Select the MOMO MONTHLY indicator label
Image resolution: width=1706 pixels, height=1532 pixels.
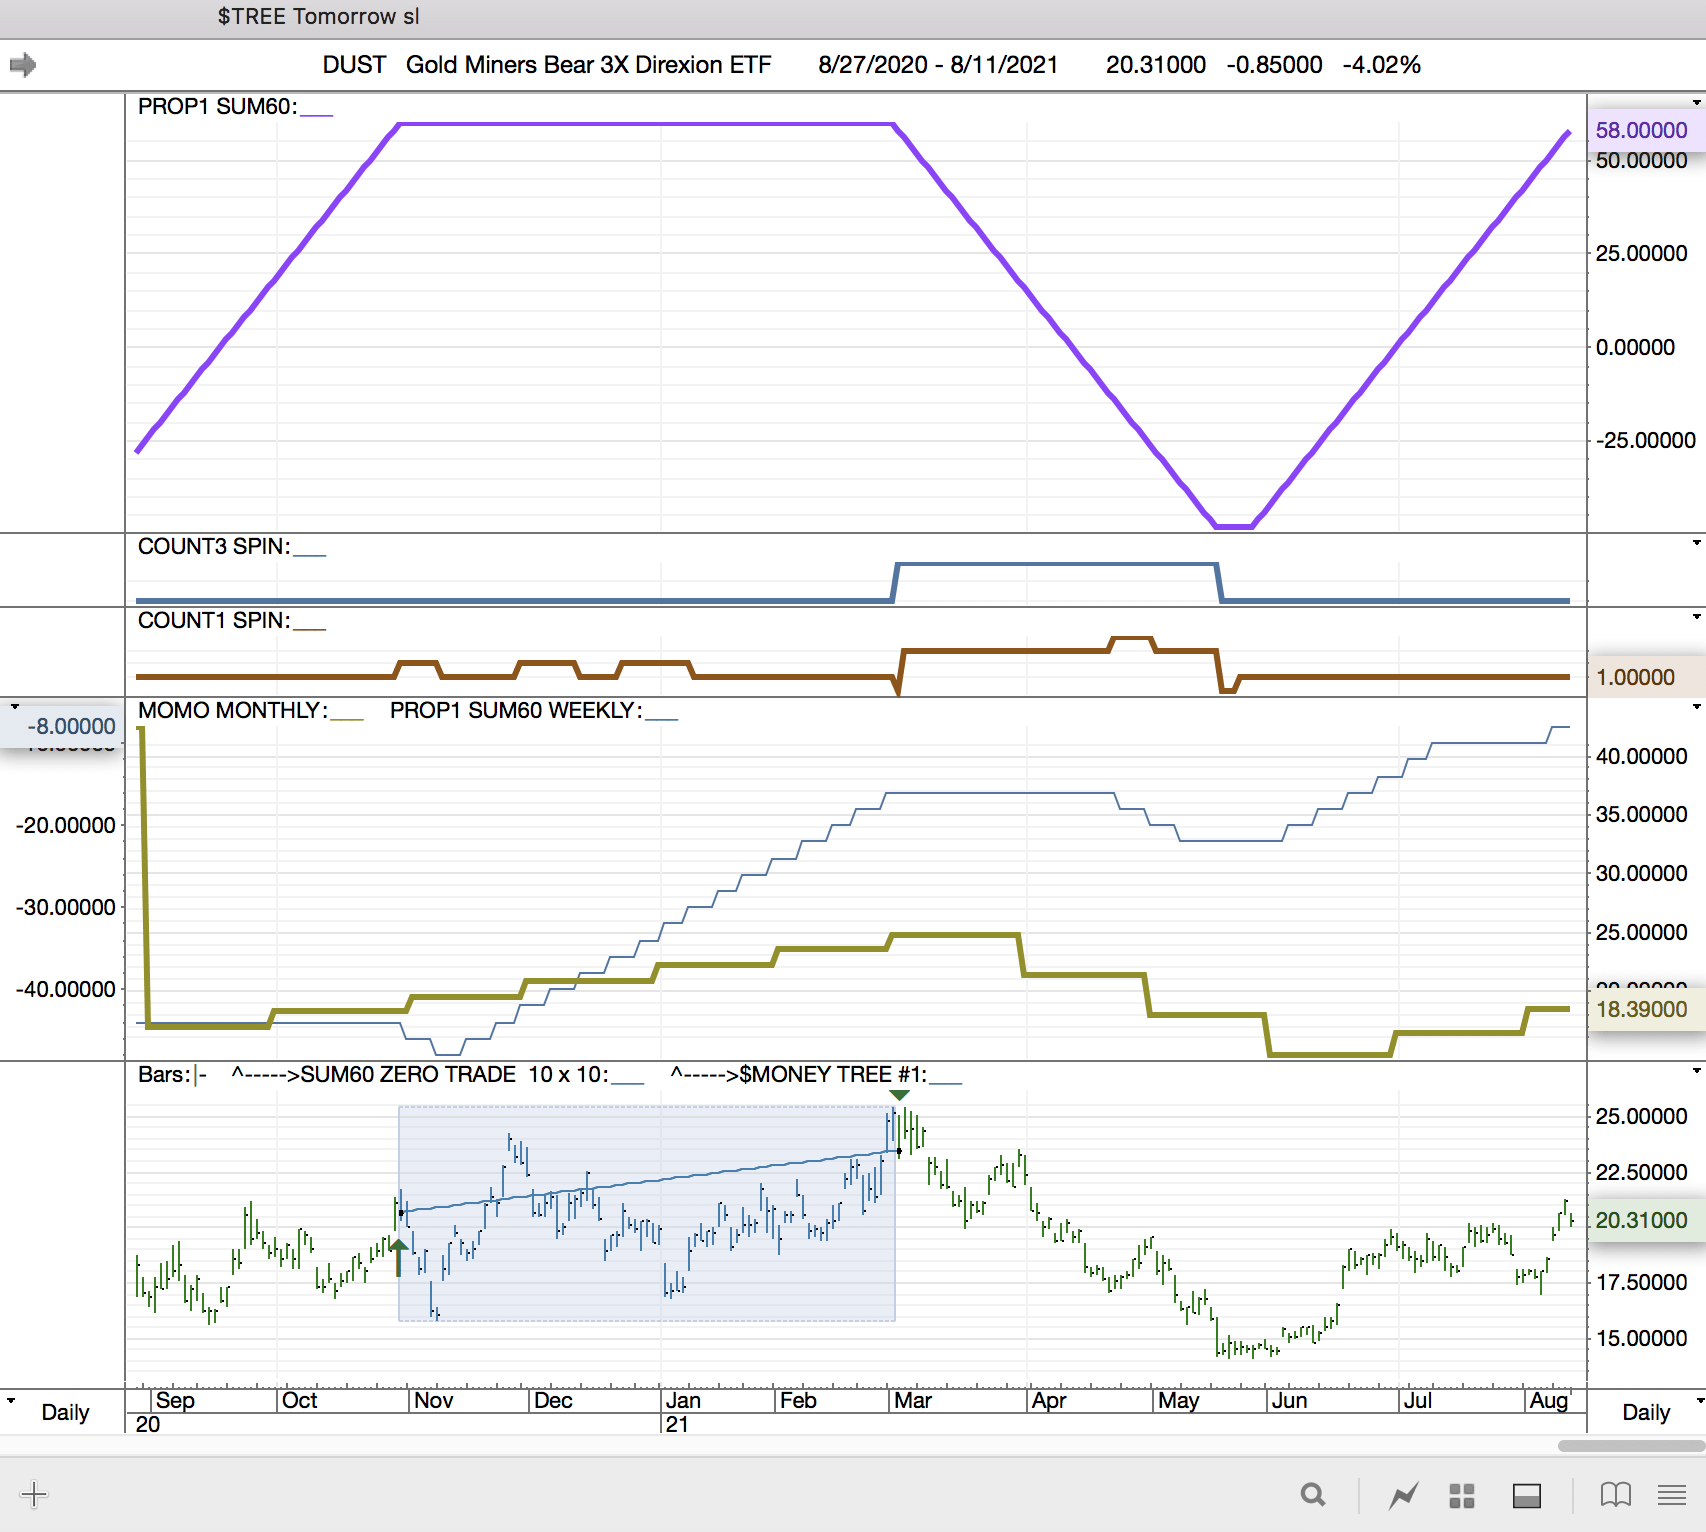pyautogui.click(x=233, y=710)
